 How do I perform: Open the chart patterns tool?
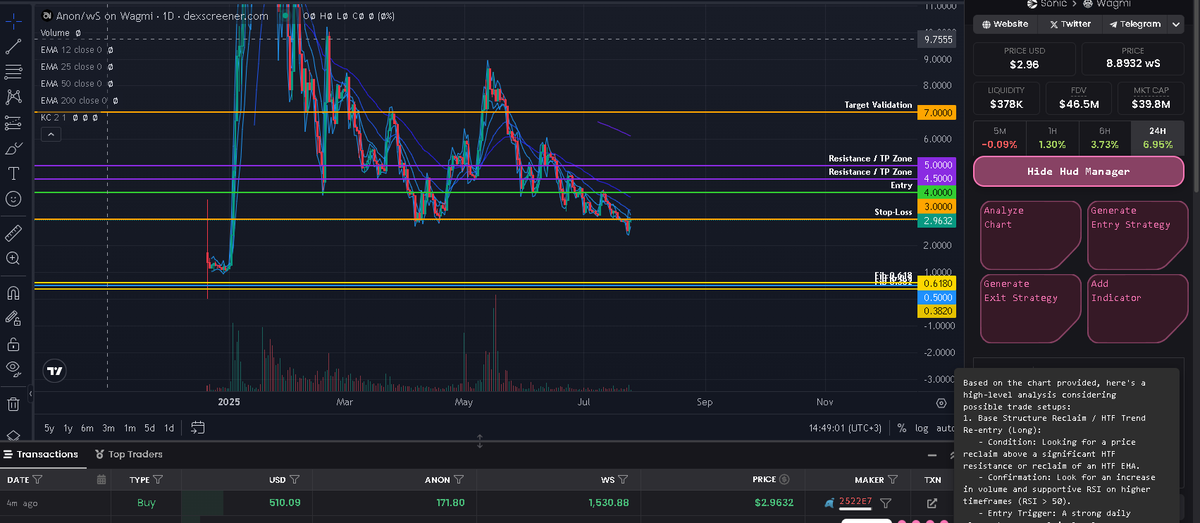click(14, 97)
